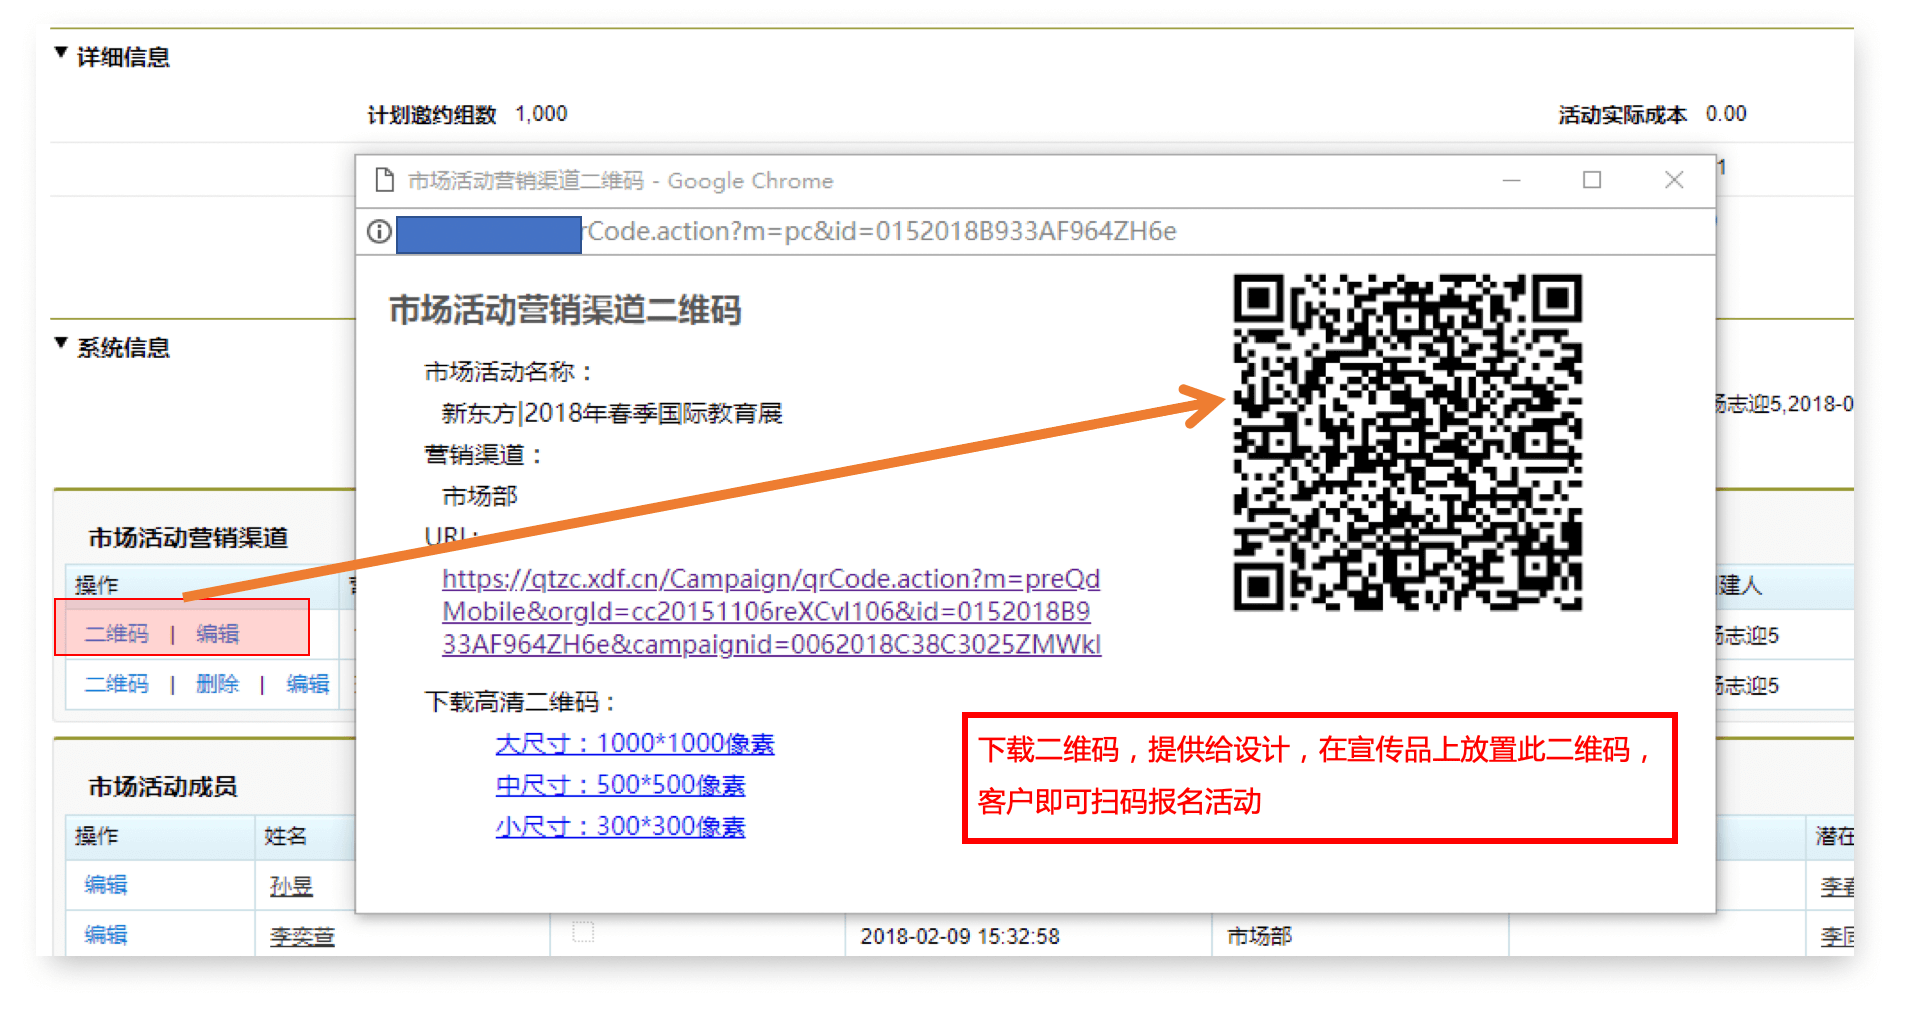Click the QR code image
The height and width of the screenshot is (1010, 1910).
click(x=1407, y=441)
